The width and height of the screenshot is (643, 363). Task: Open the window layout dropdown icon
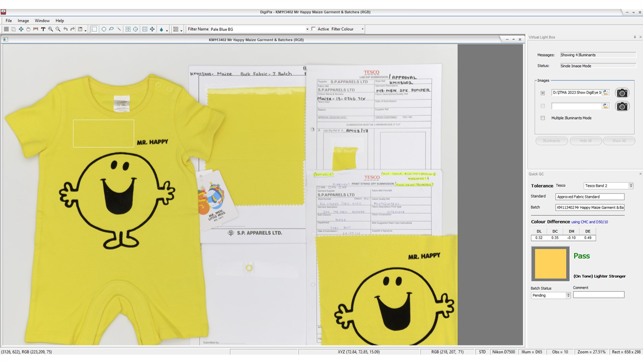pos(82,29)
